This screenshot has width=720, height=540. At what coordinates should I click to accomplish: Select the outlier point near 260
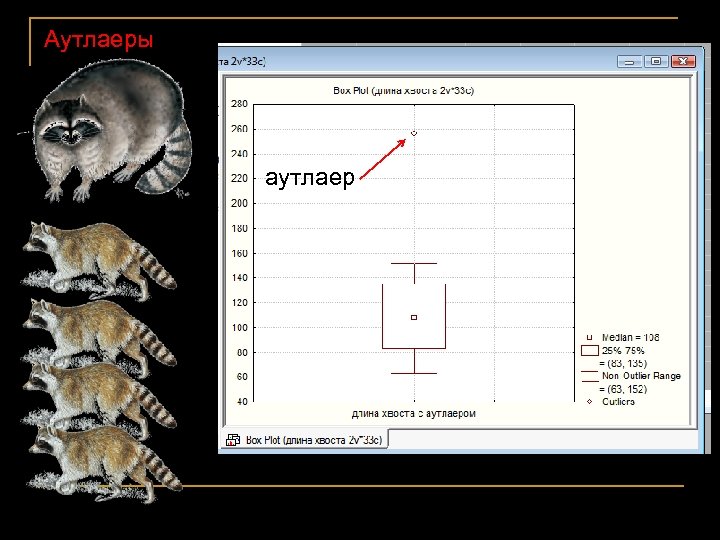pos(414,133)
